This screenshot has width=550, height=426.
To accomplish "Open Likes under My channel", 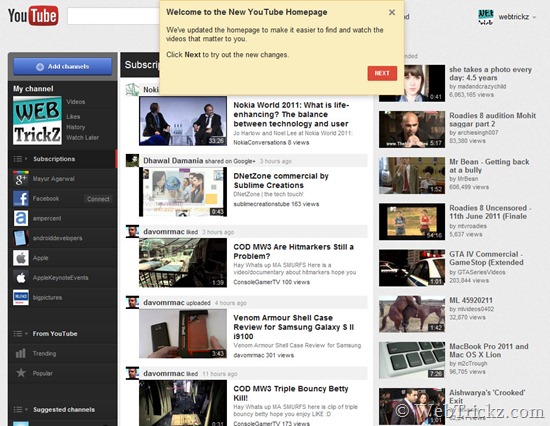I will click(x=73, y=117).
